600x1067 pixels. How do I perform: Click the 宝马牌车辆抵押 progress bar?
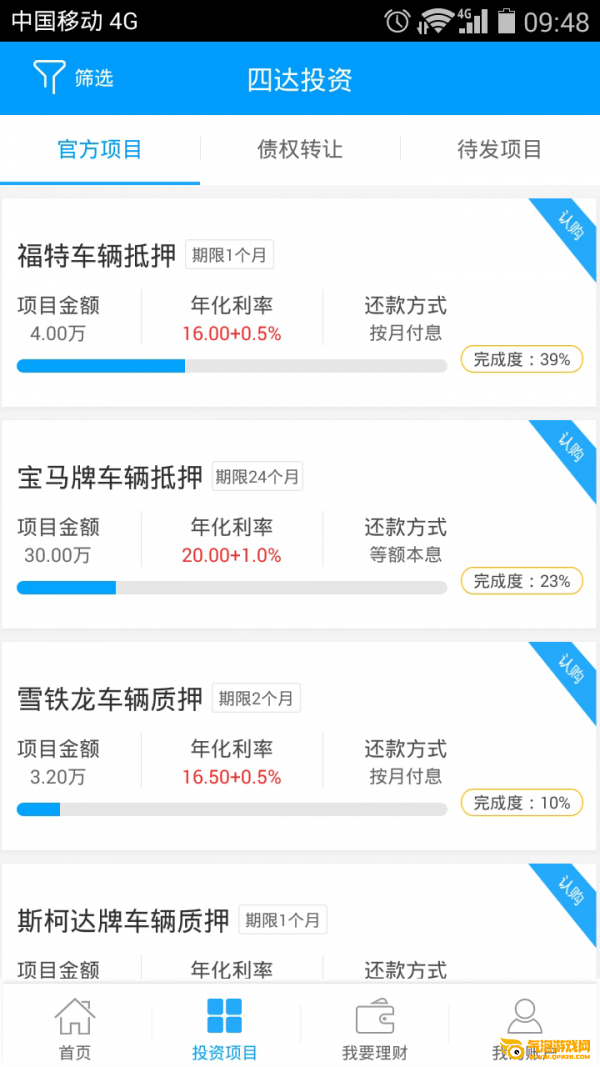231,587
